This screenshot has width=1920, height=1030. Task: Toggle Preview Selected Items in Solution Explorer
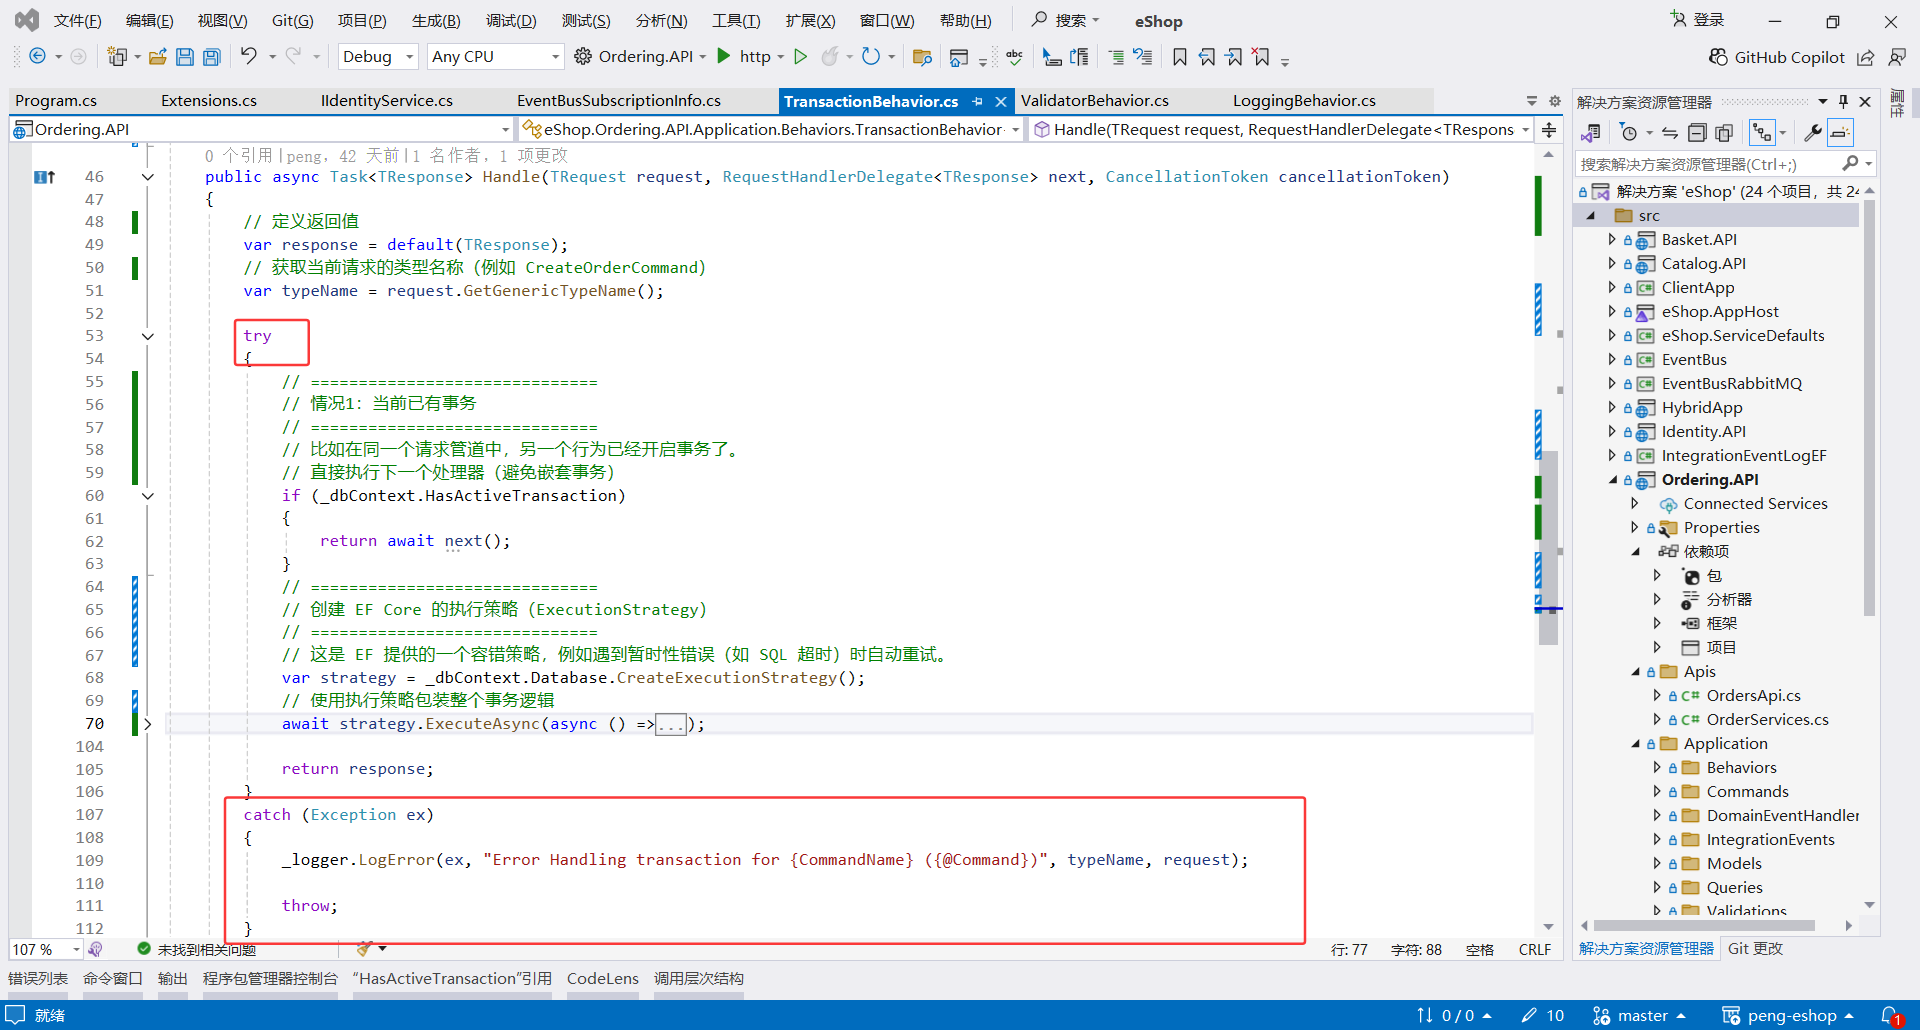click(1840, 133)
